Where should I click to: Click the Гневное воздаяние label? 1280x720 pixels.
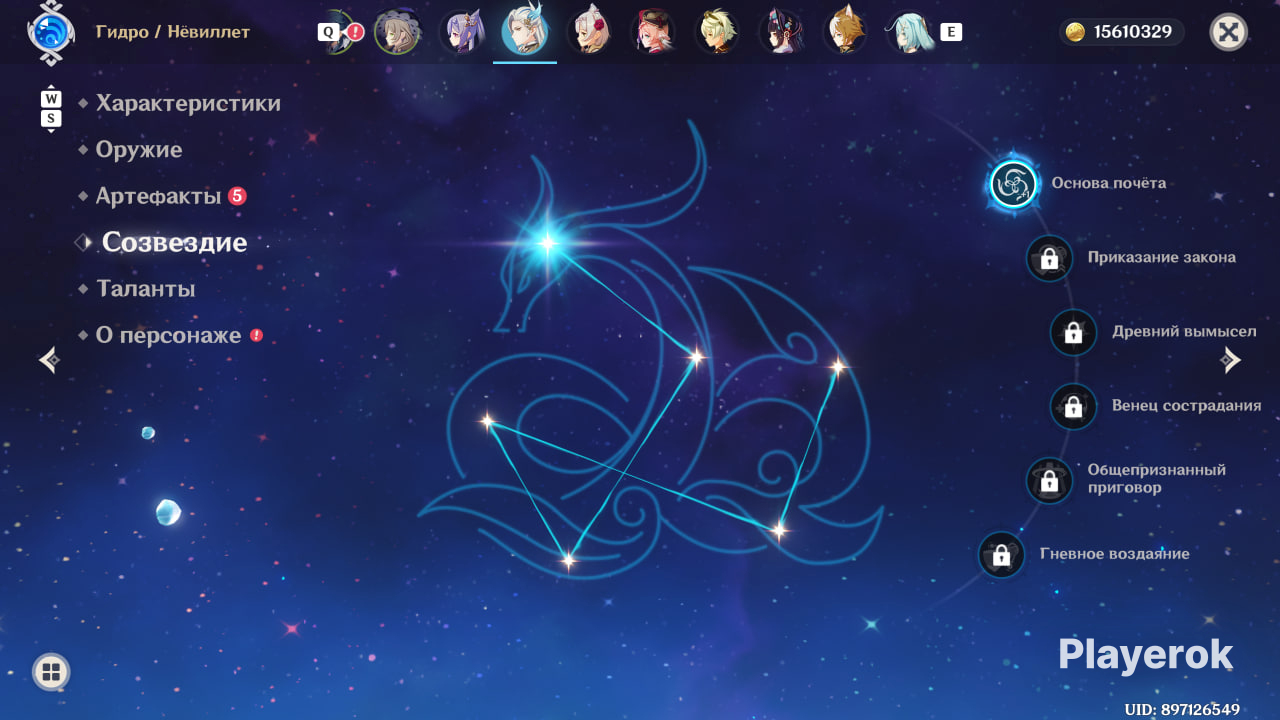tap(1115, 554)
